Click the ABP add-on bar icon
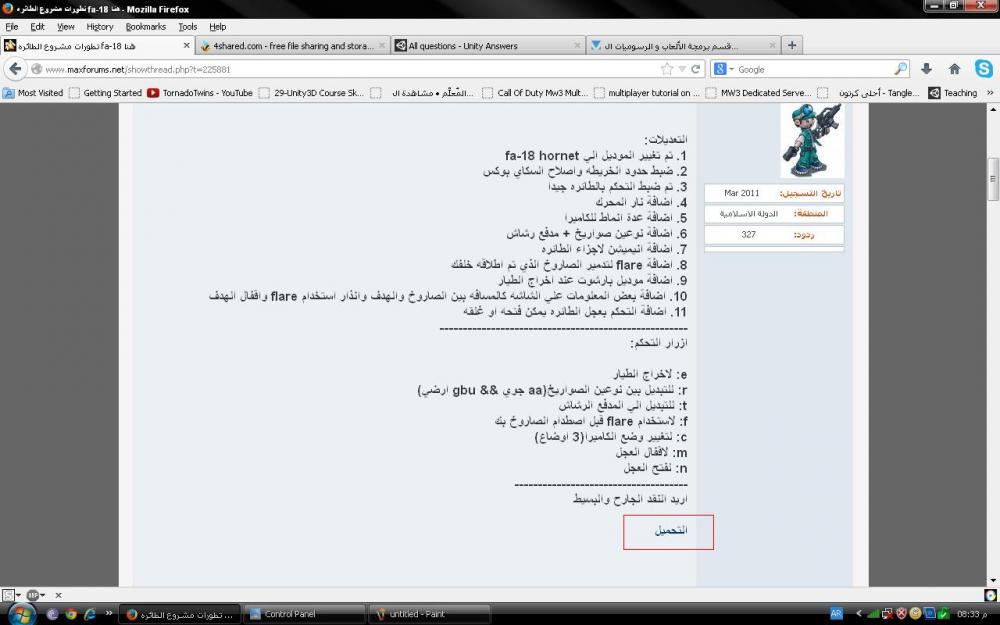The image size is (1000, 625). 33,595
